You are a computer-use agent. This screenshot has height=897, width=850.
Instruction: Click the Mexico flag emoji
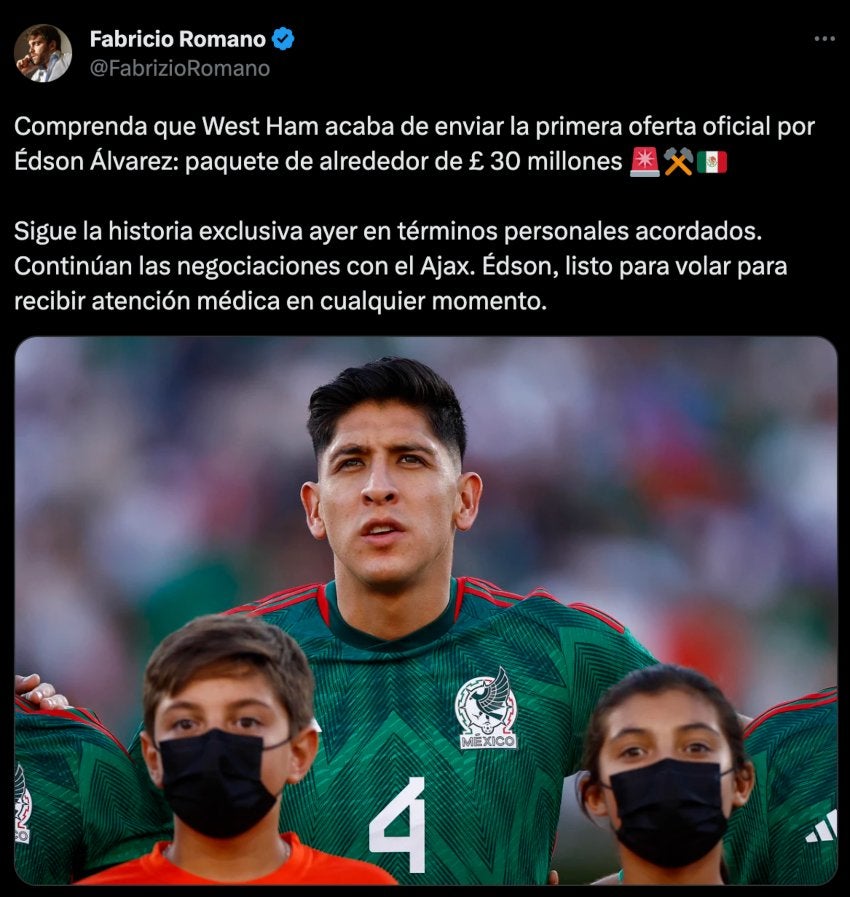point(712,162)
